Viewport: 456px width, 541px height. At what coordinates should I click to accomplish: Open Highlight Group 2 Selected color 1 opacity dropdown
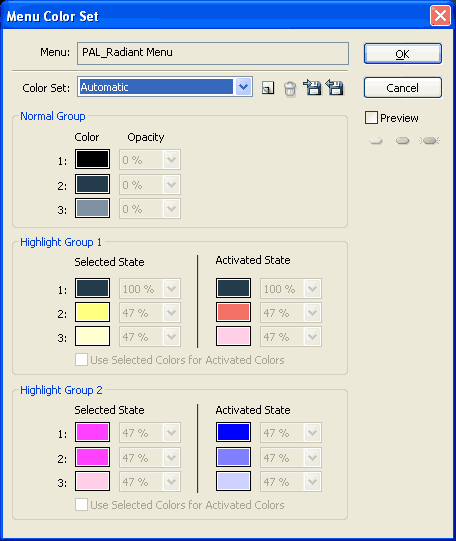click(150, 432)
